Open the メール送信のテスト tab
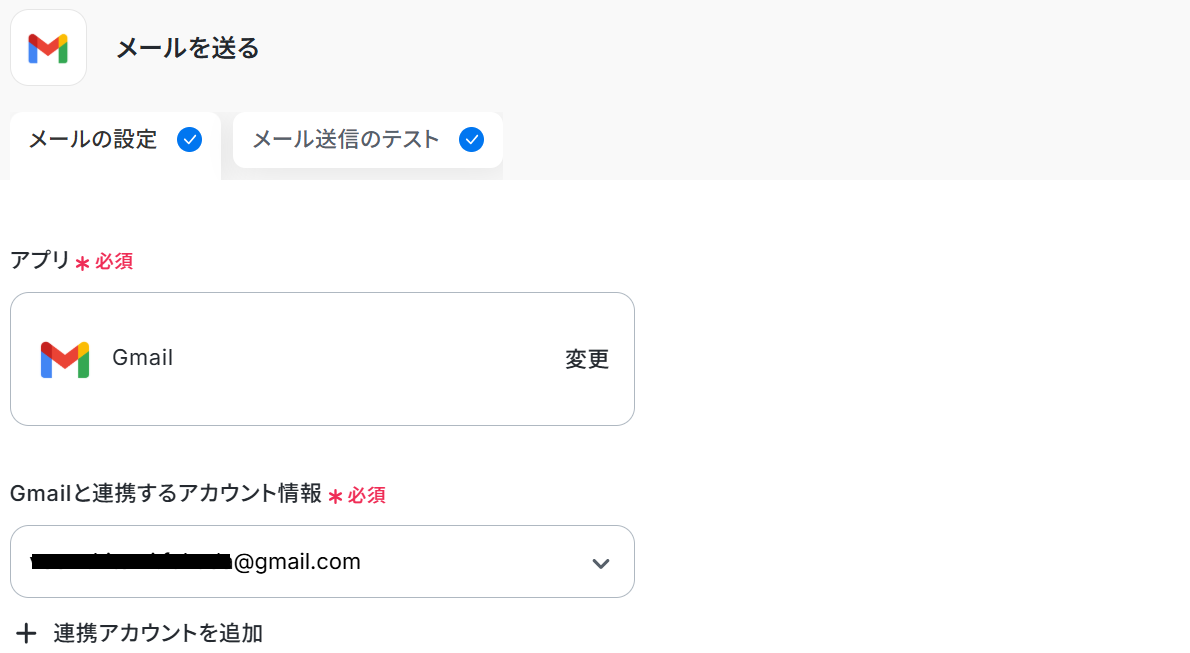1190x653 pixels. click(x=345, y=140)
